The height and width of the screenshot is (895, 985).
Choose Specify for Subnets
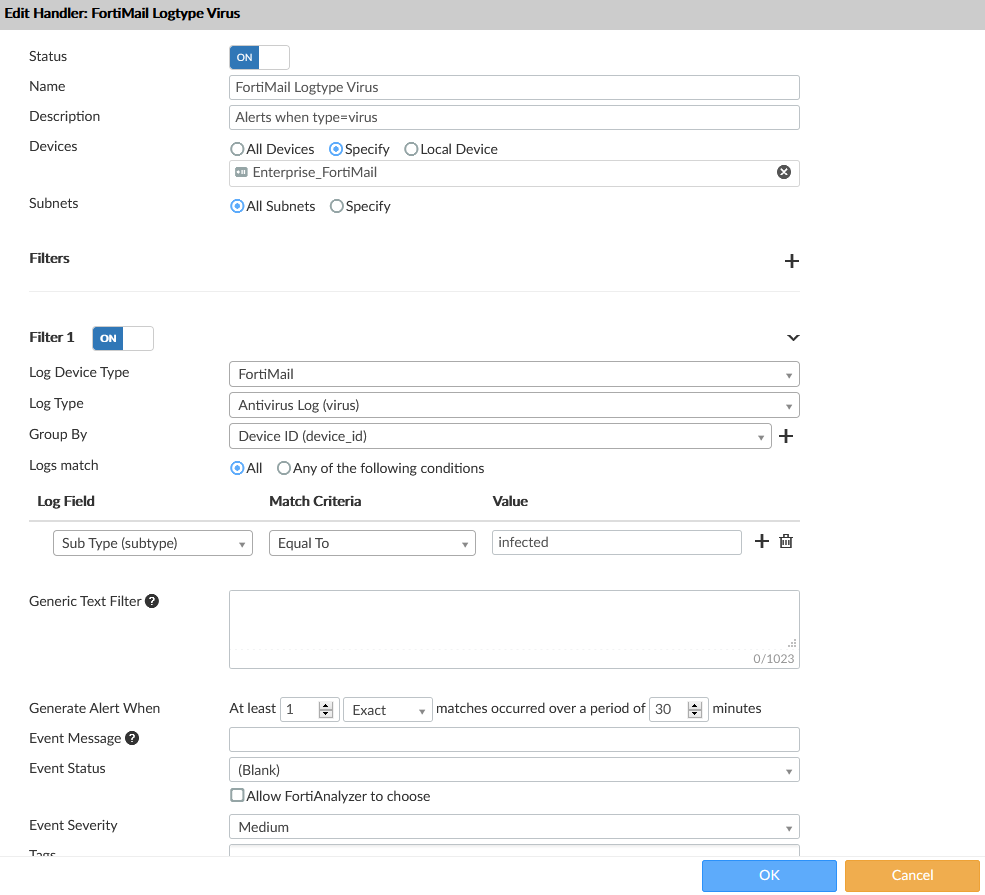click(x=337, y=206)
